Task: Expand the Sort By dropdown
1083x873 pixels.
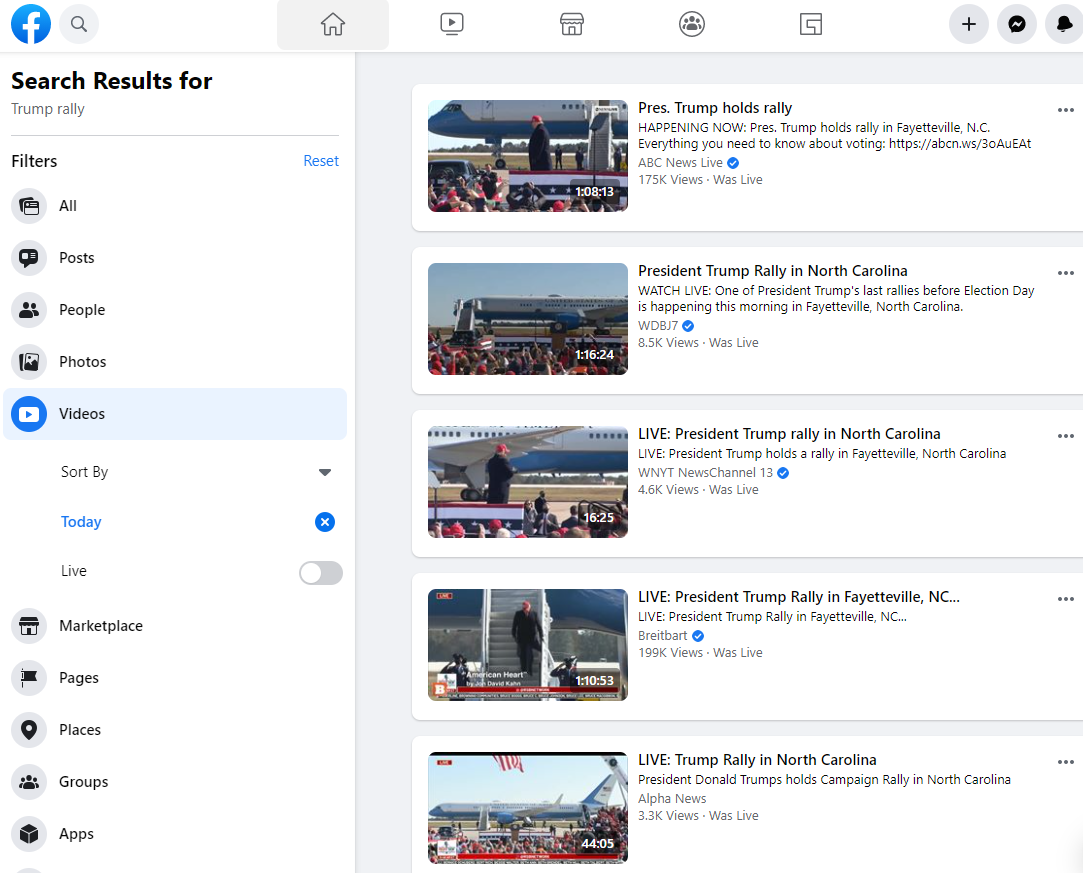Action: (196, 472)
